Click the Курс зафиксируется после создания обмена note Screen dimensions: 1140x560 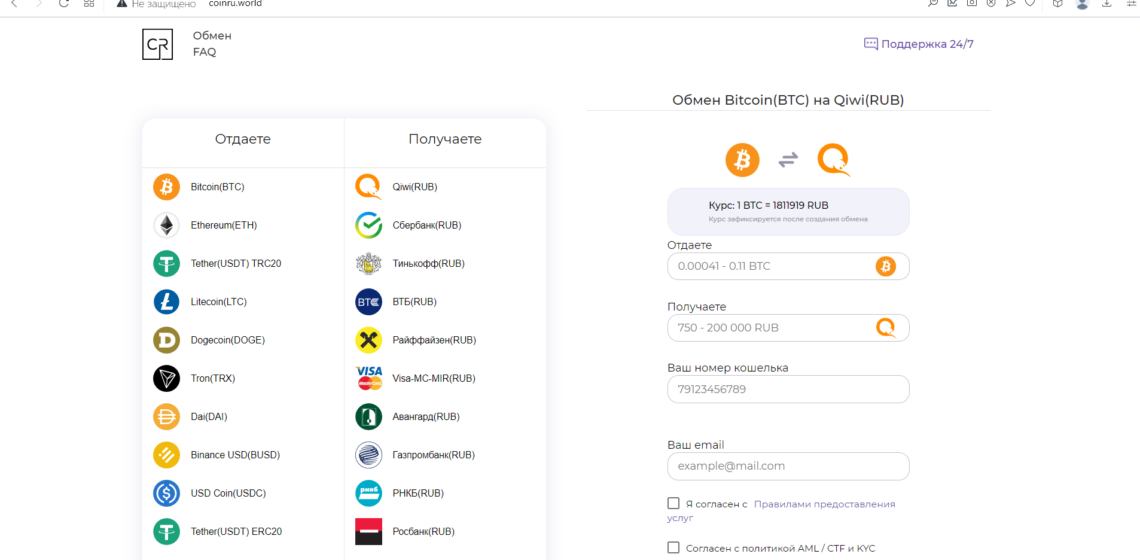[x=788, y=219]
